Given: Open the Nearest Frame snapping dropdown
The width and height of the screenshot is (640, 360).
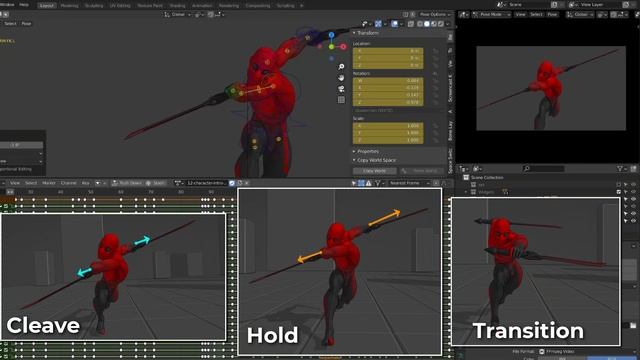Looking at the screenshot, I should tap(409, 183).
